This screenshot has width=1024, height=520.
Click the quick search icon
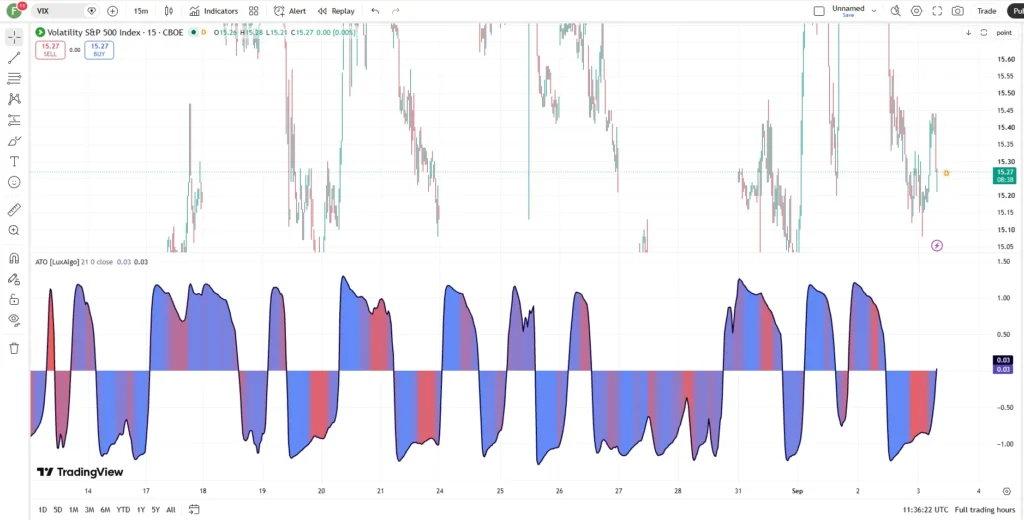[x=895, y=11]
